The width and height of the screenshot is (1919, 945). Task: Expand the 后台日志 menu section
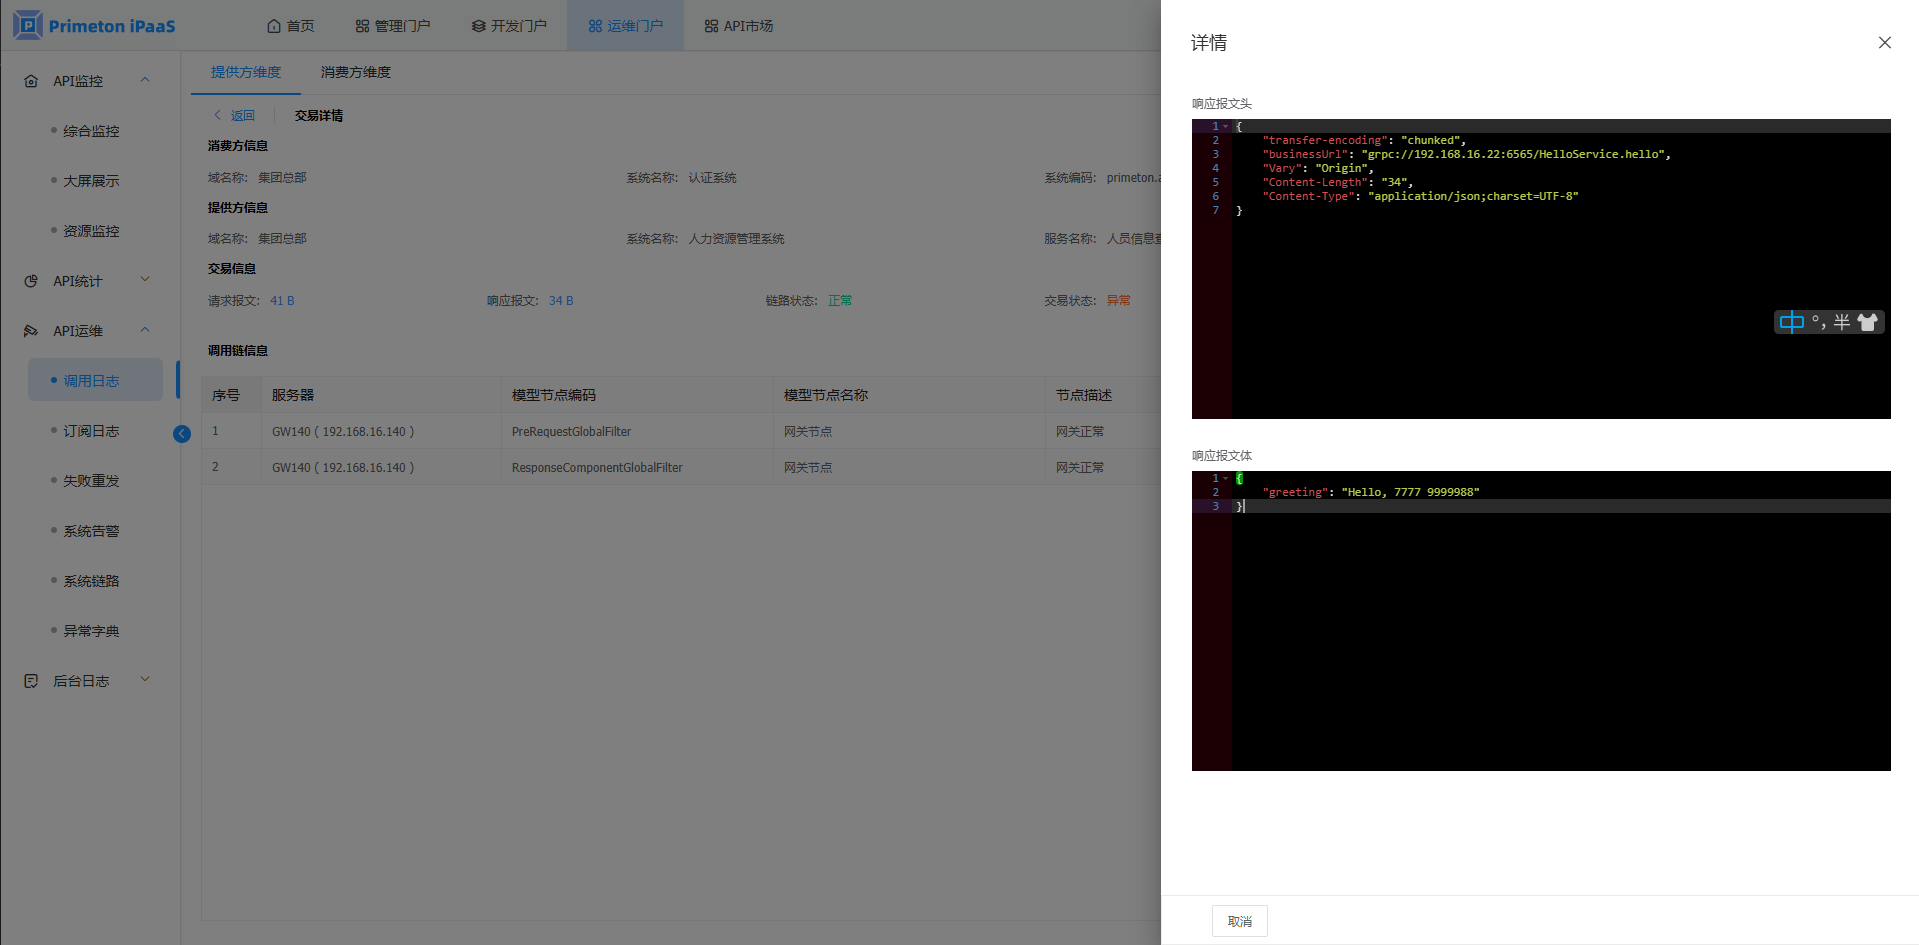[x=145, y=680]
